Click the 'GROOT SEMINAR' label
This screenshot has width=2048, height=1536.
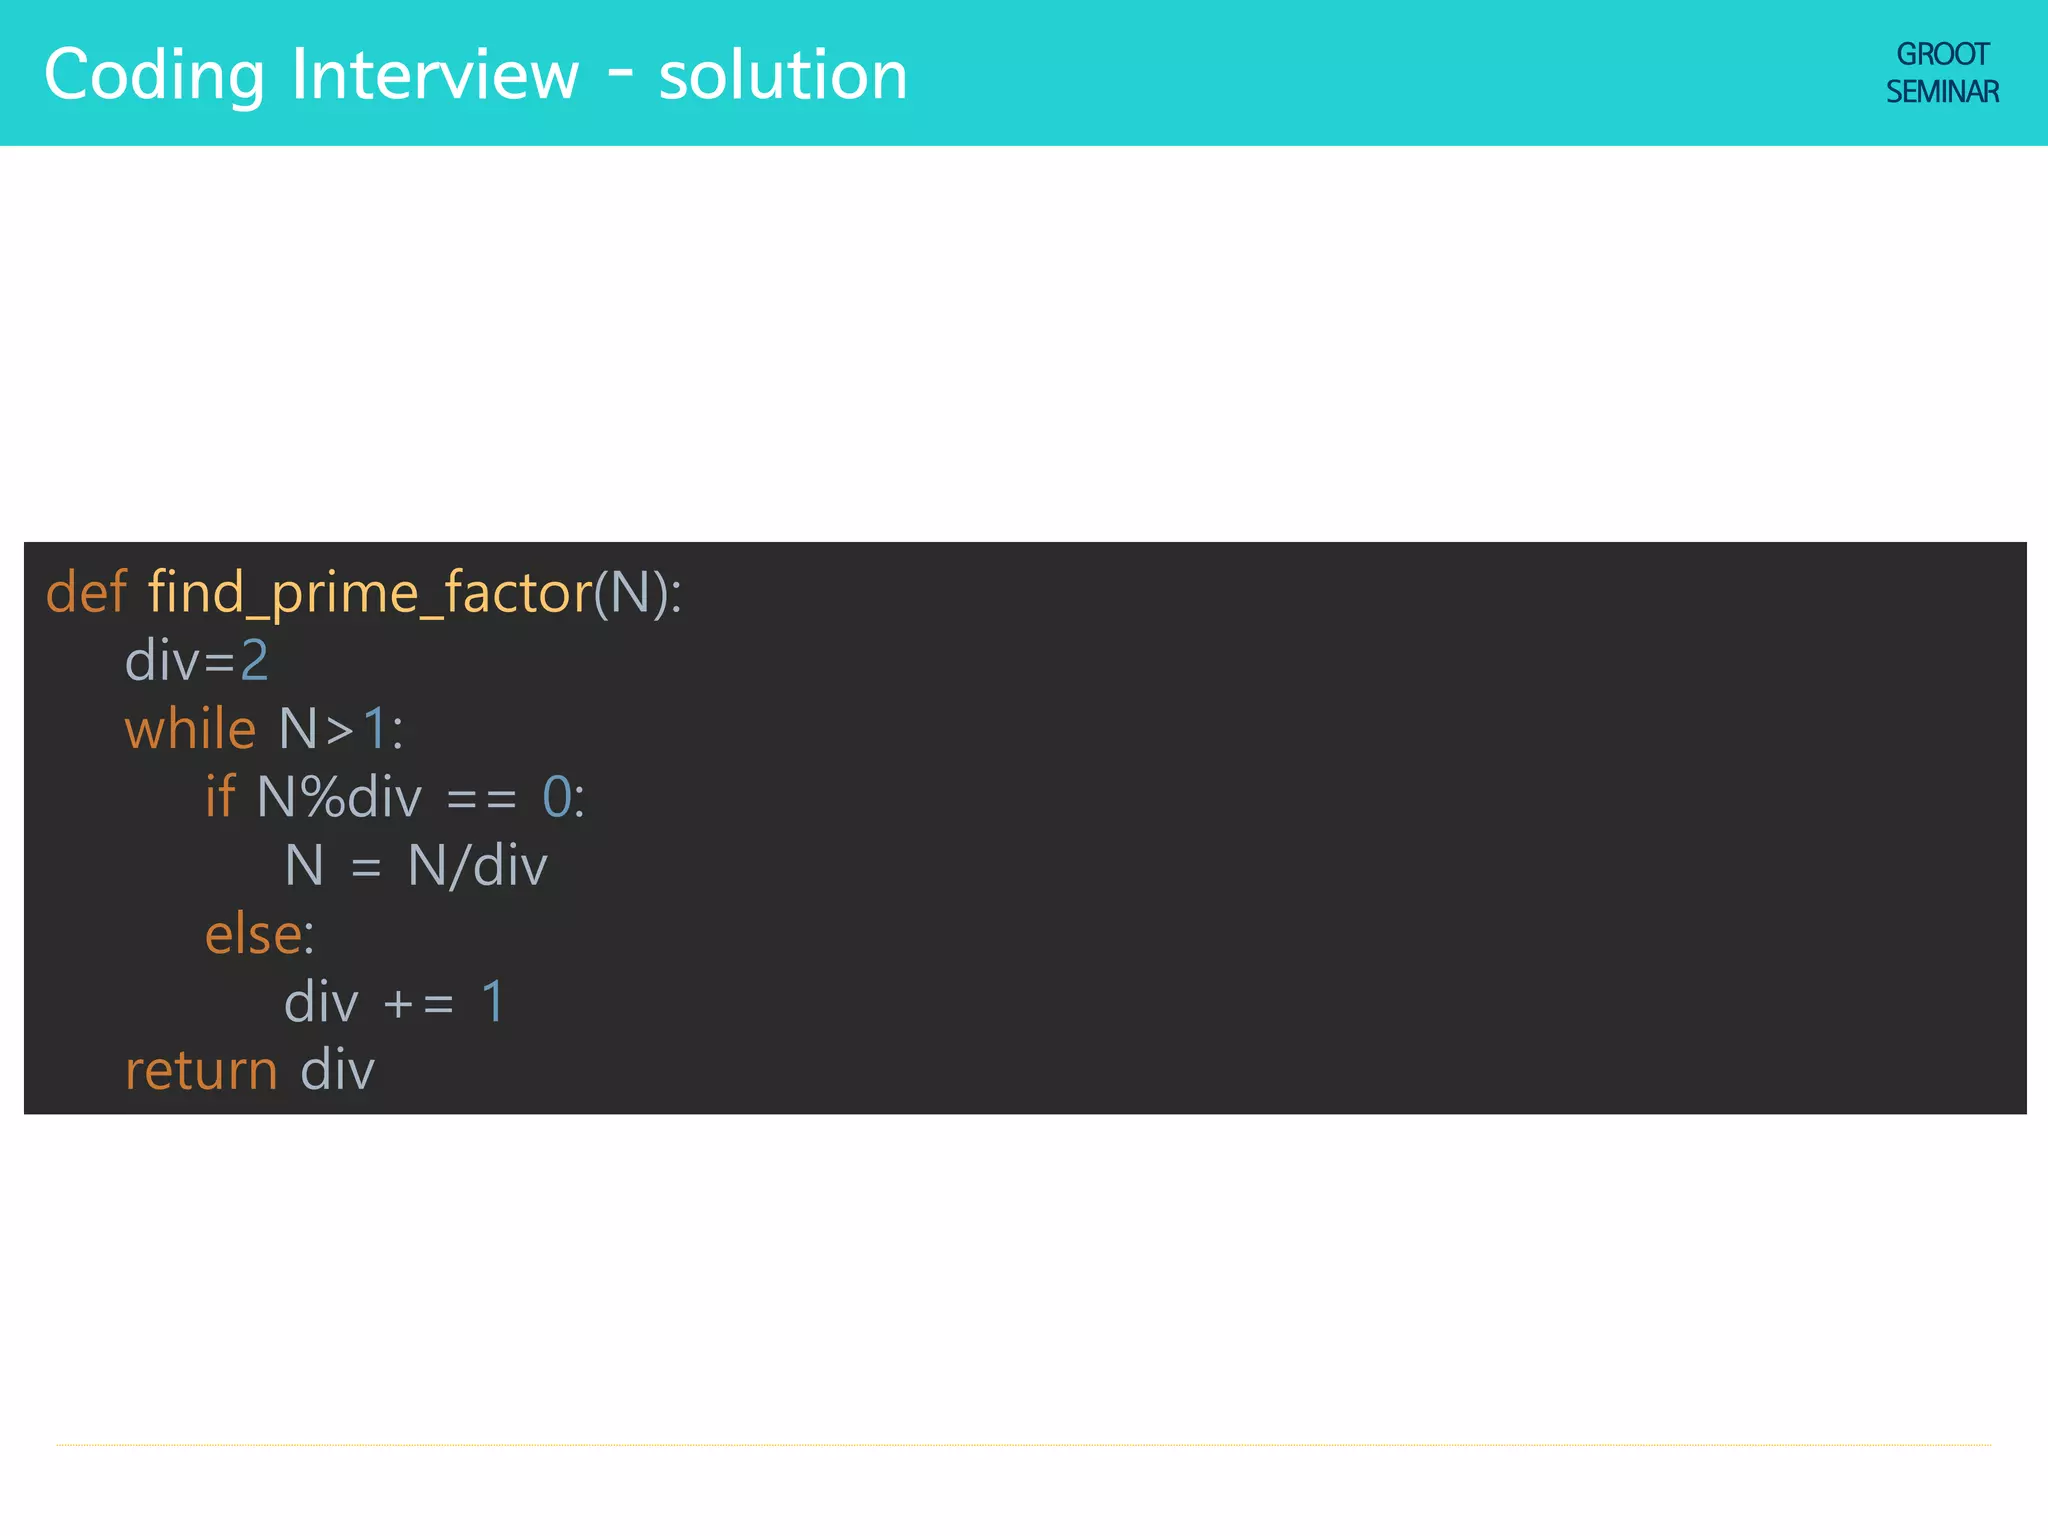click(x=1942, y=73)
